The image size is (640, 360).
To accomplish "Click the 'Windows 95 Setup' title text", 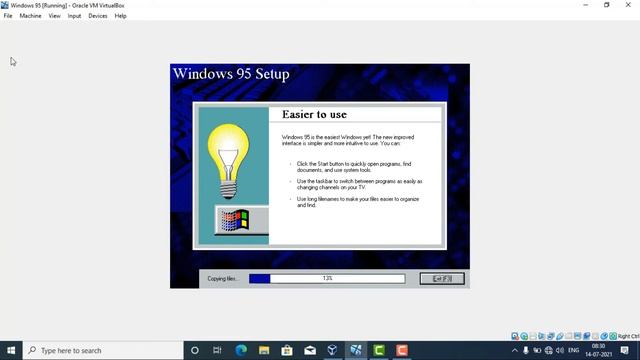I will click(231, 74).
